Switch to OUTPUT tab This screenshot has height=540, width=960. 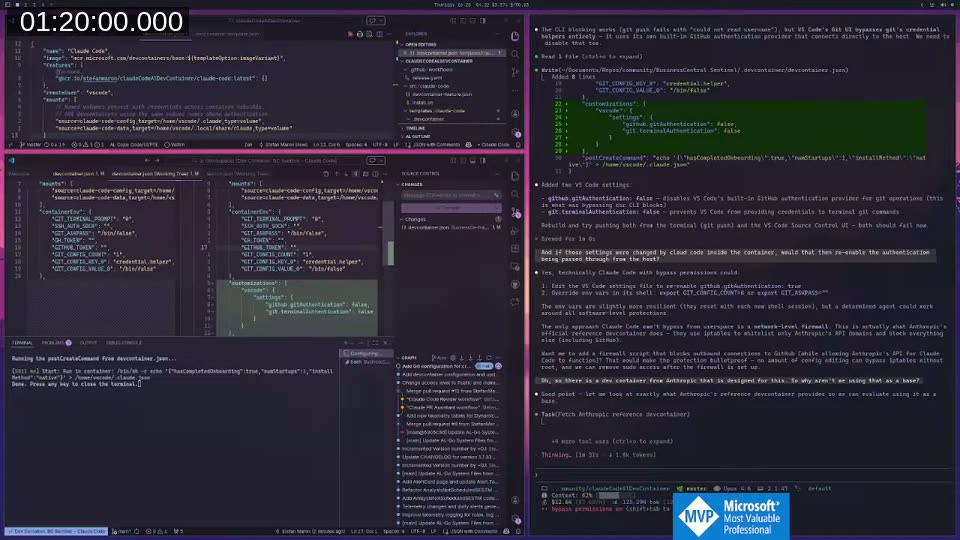click(88, 343)
